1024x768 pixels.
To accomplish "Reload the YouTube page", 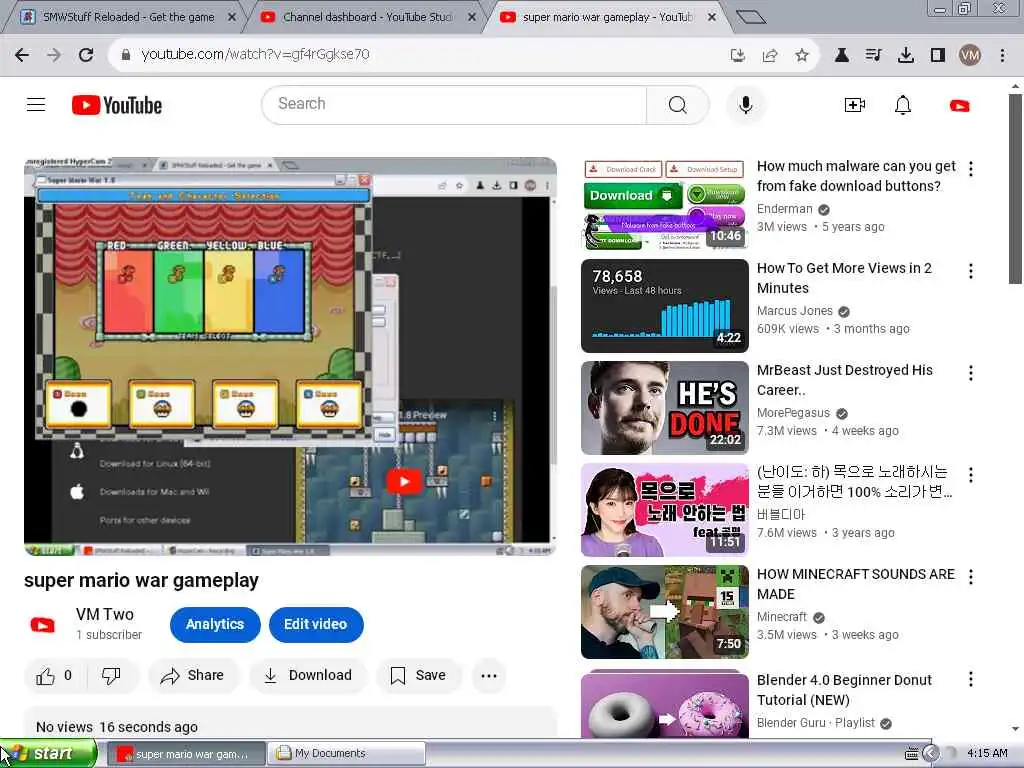I will pos(86,55).
